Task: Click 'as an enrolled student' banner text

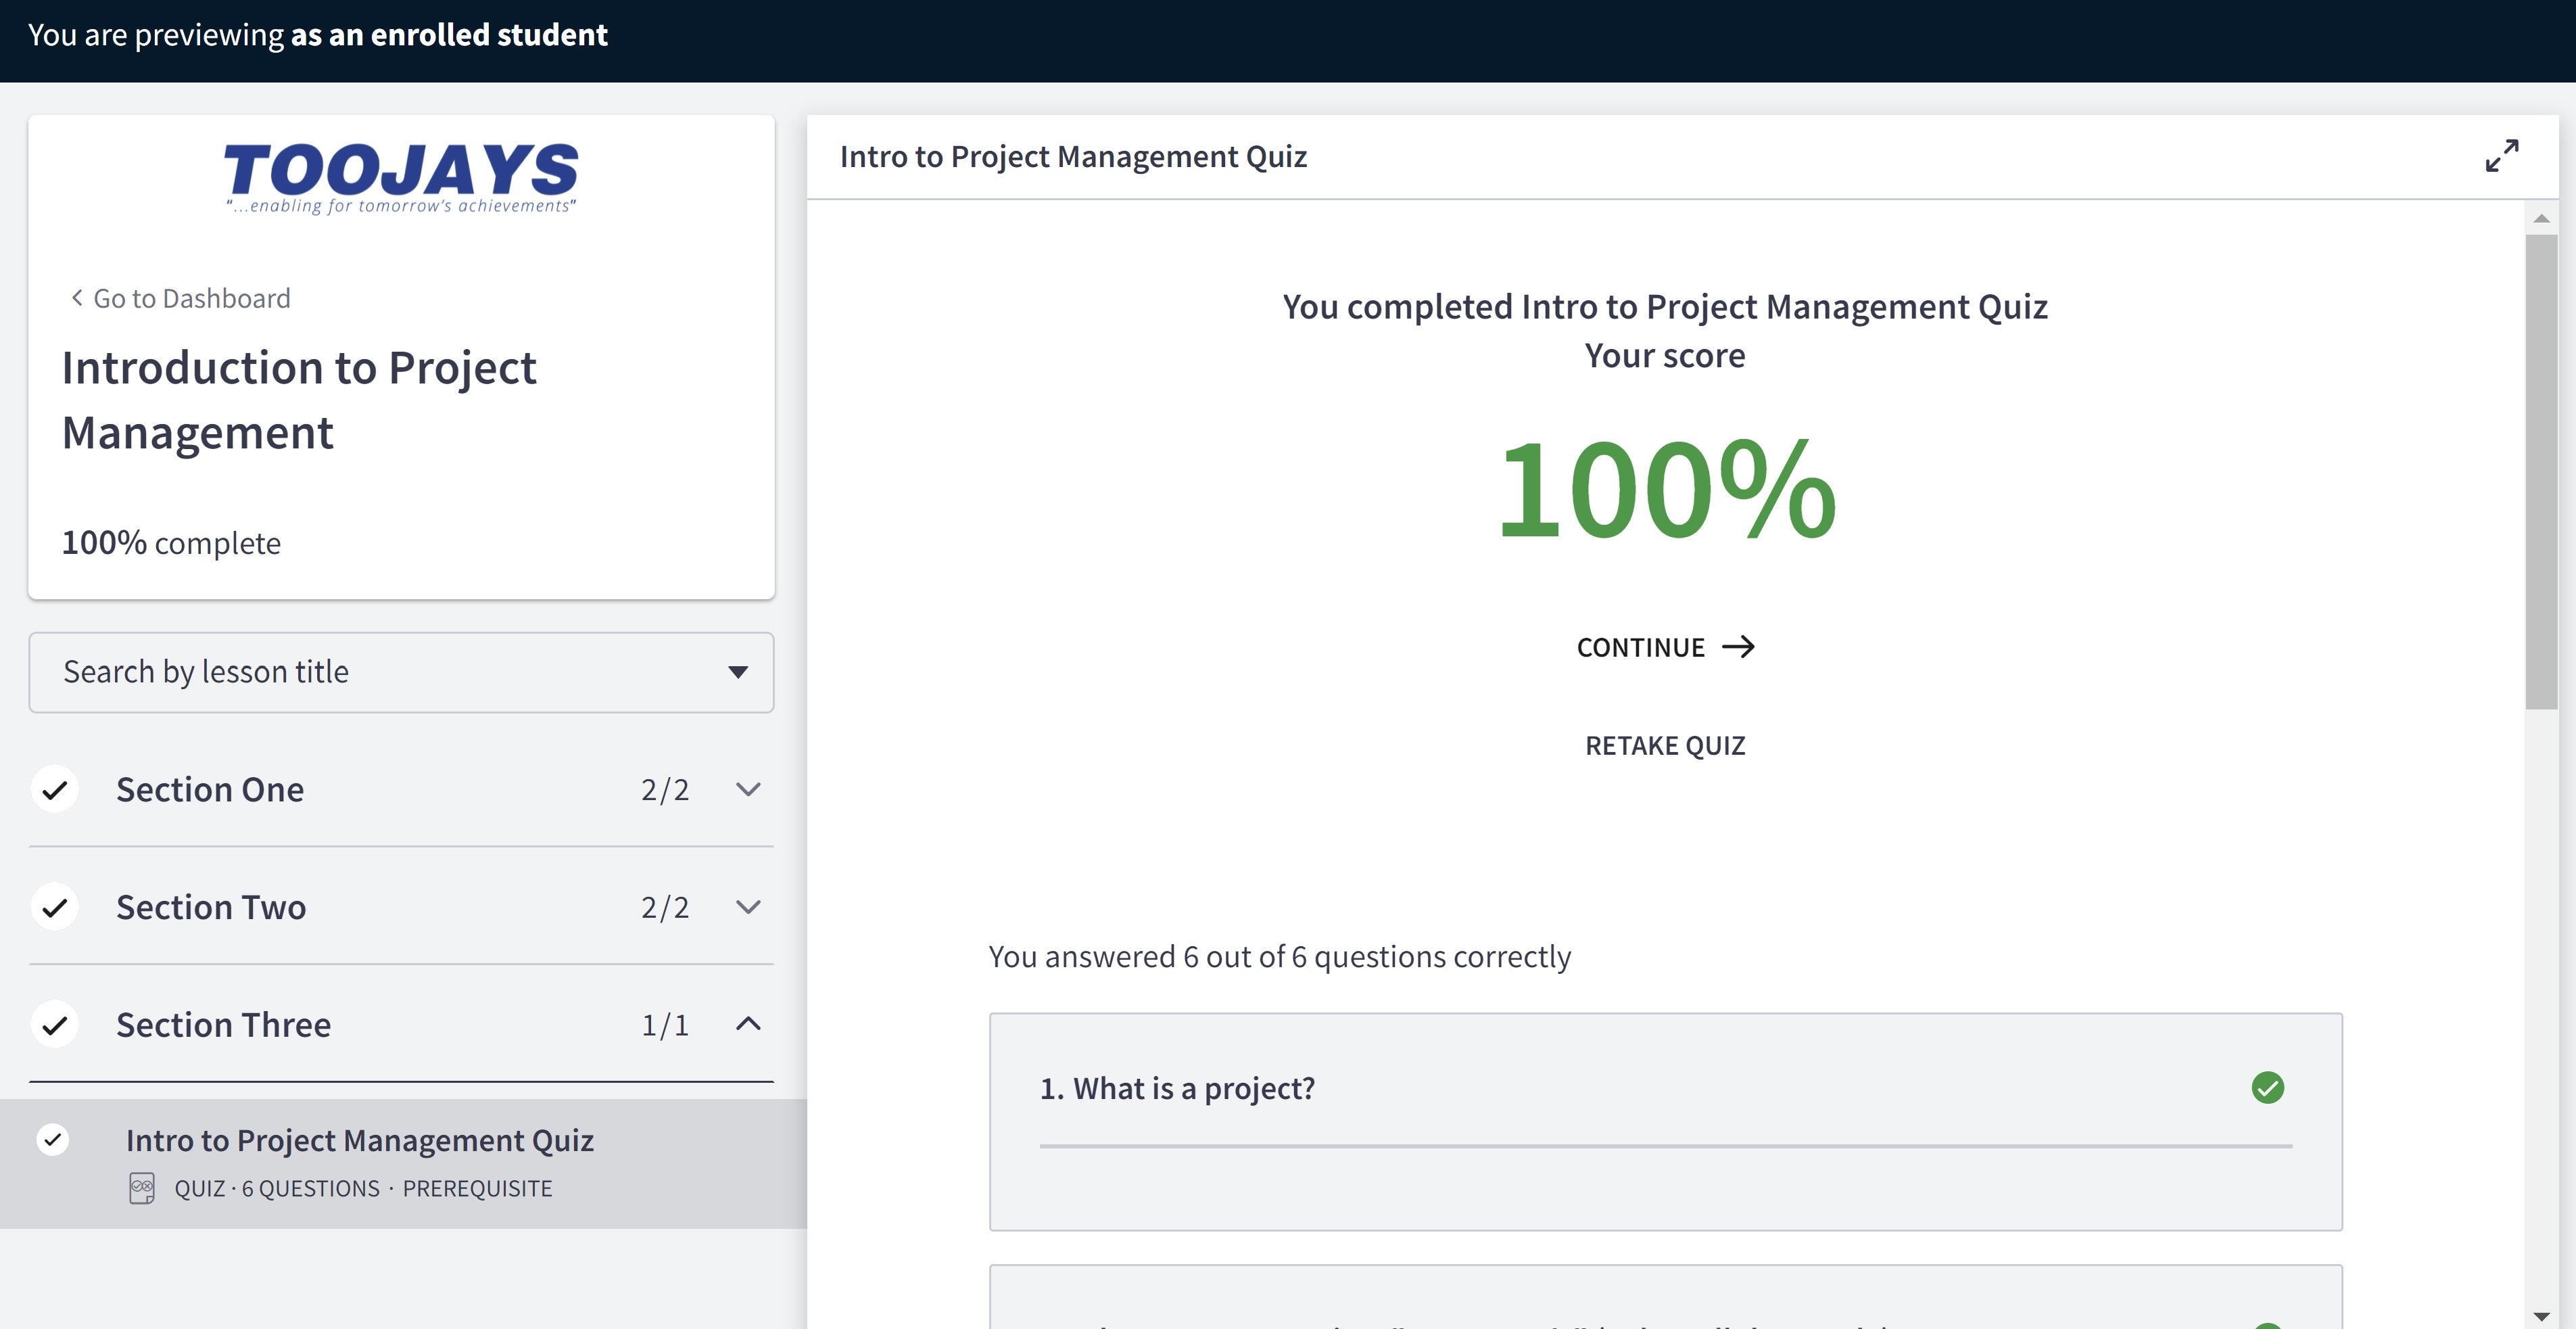Action: coord(449,35)
